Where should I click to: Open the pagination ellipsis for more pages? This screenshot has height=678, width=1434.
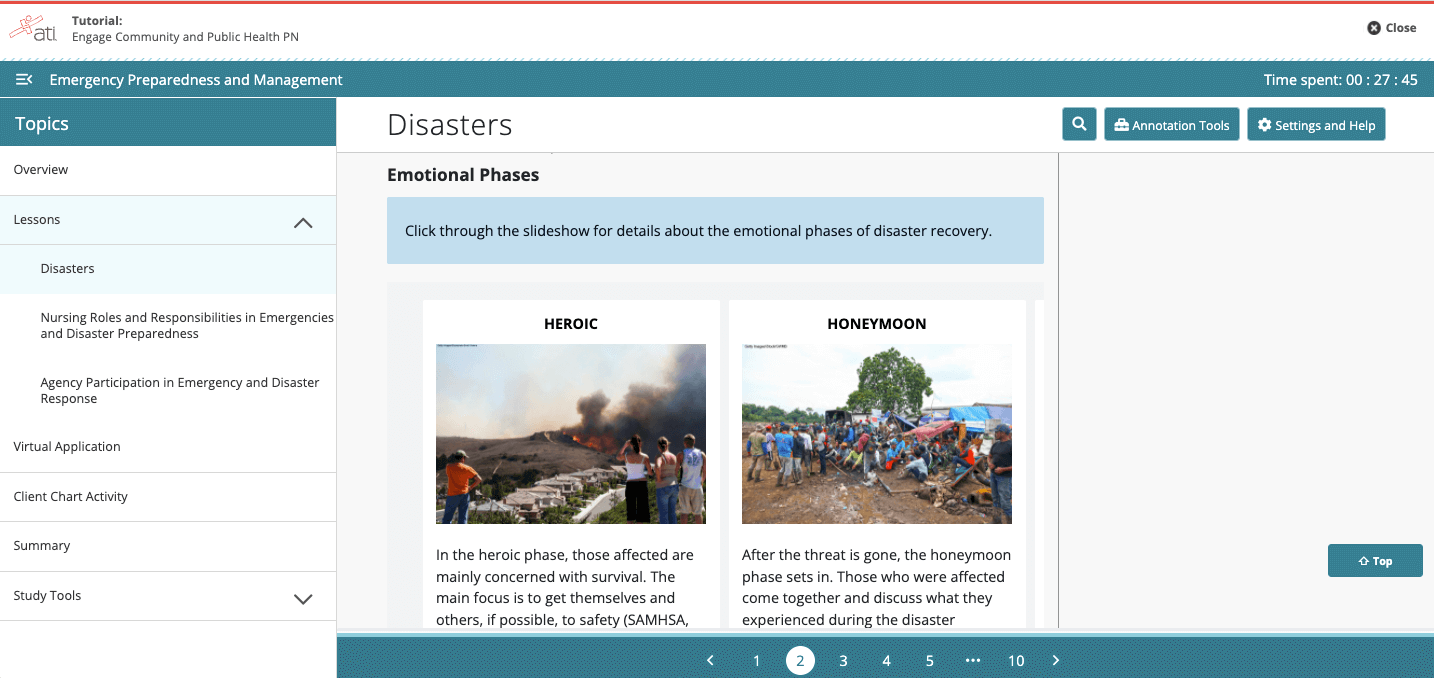[972, 660]
